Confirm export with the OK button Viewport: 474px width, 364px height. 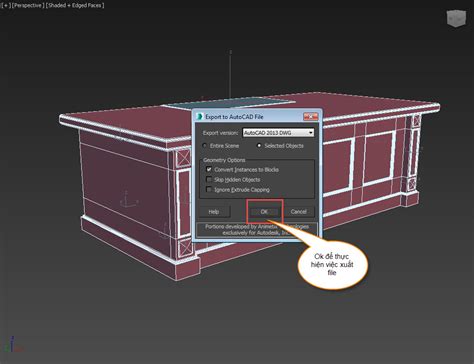pyautogui.click(x=264, y=212)
